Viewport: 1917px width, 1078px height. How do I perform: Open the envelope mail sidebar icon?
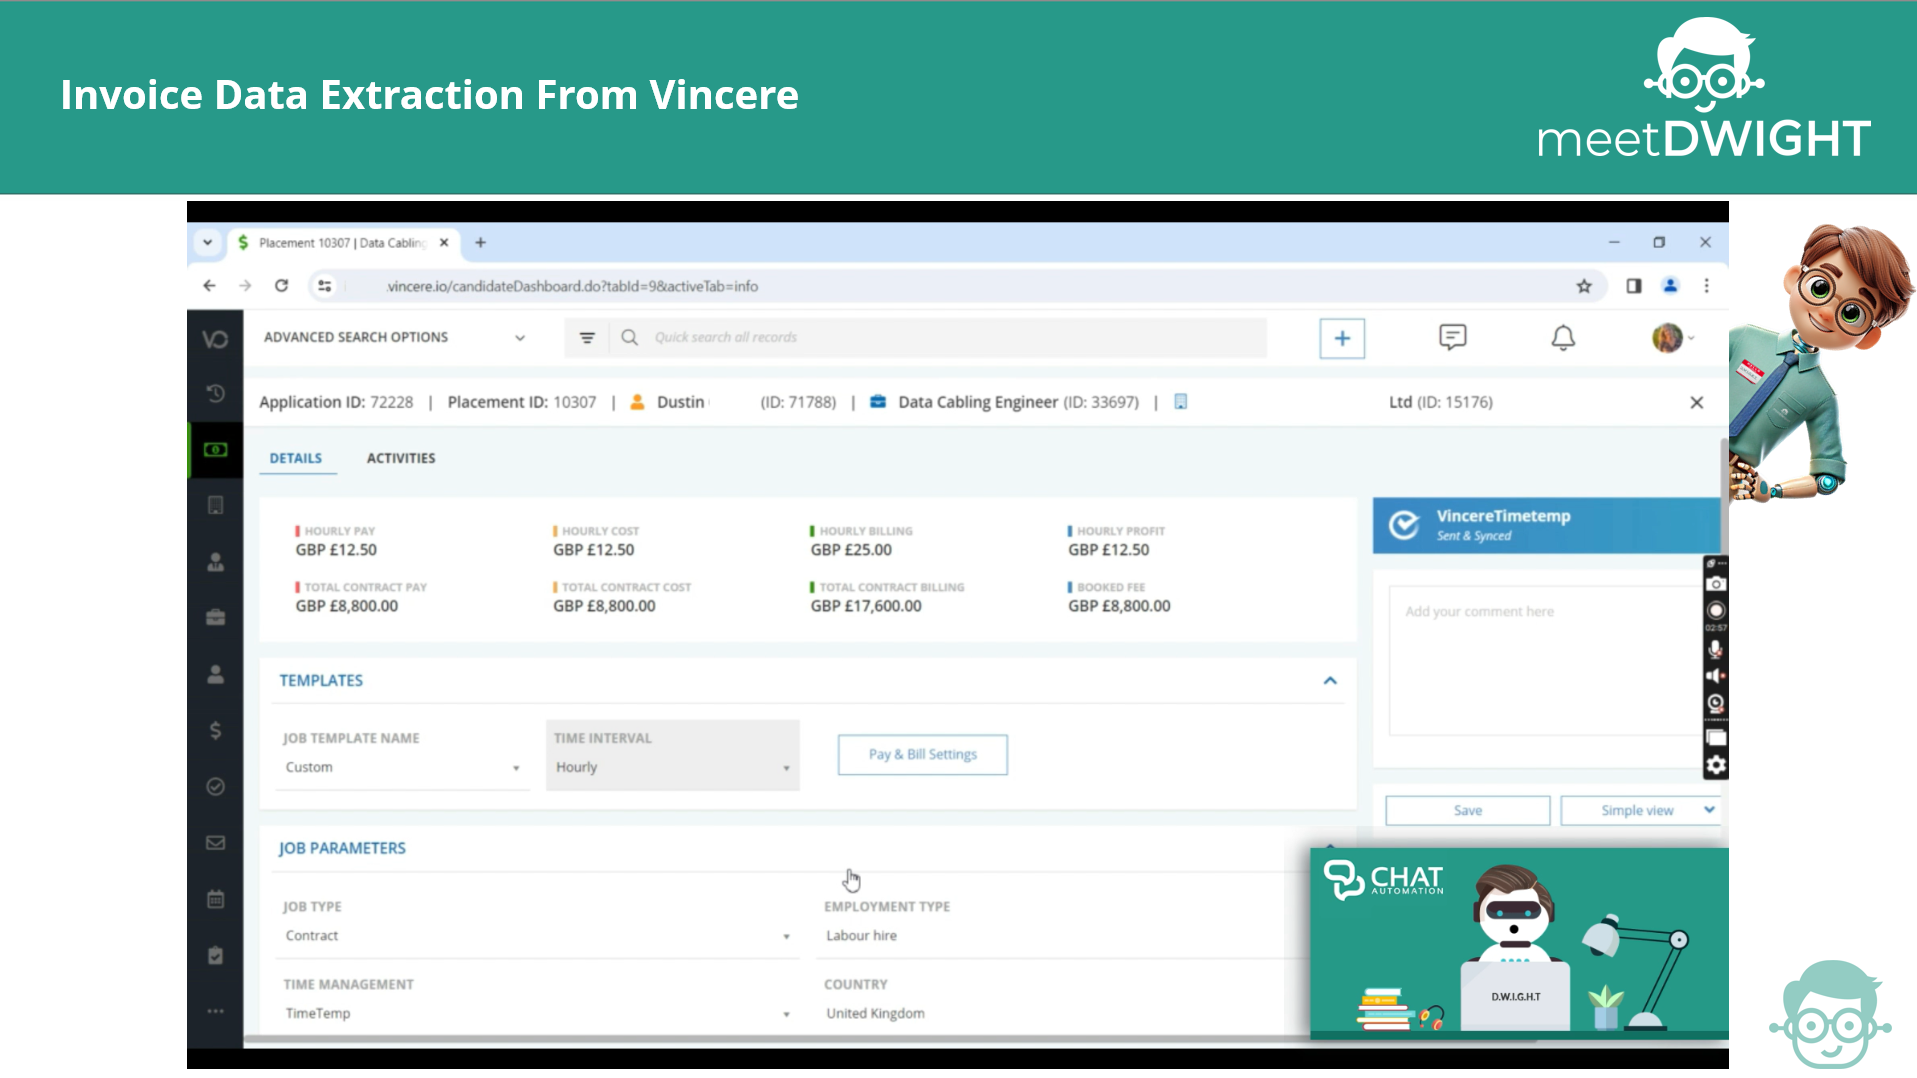click(x=215, y=842)
